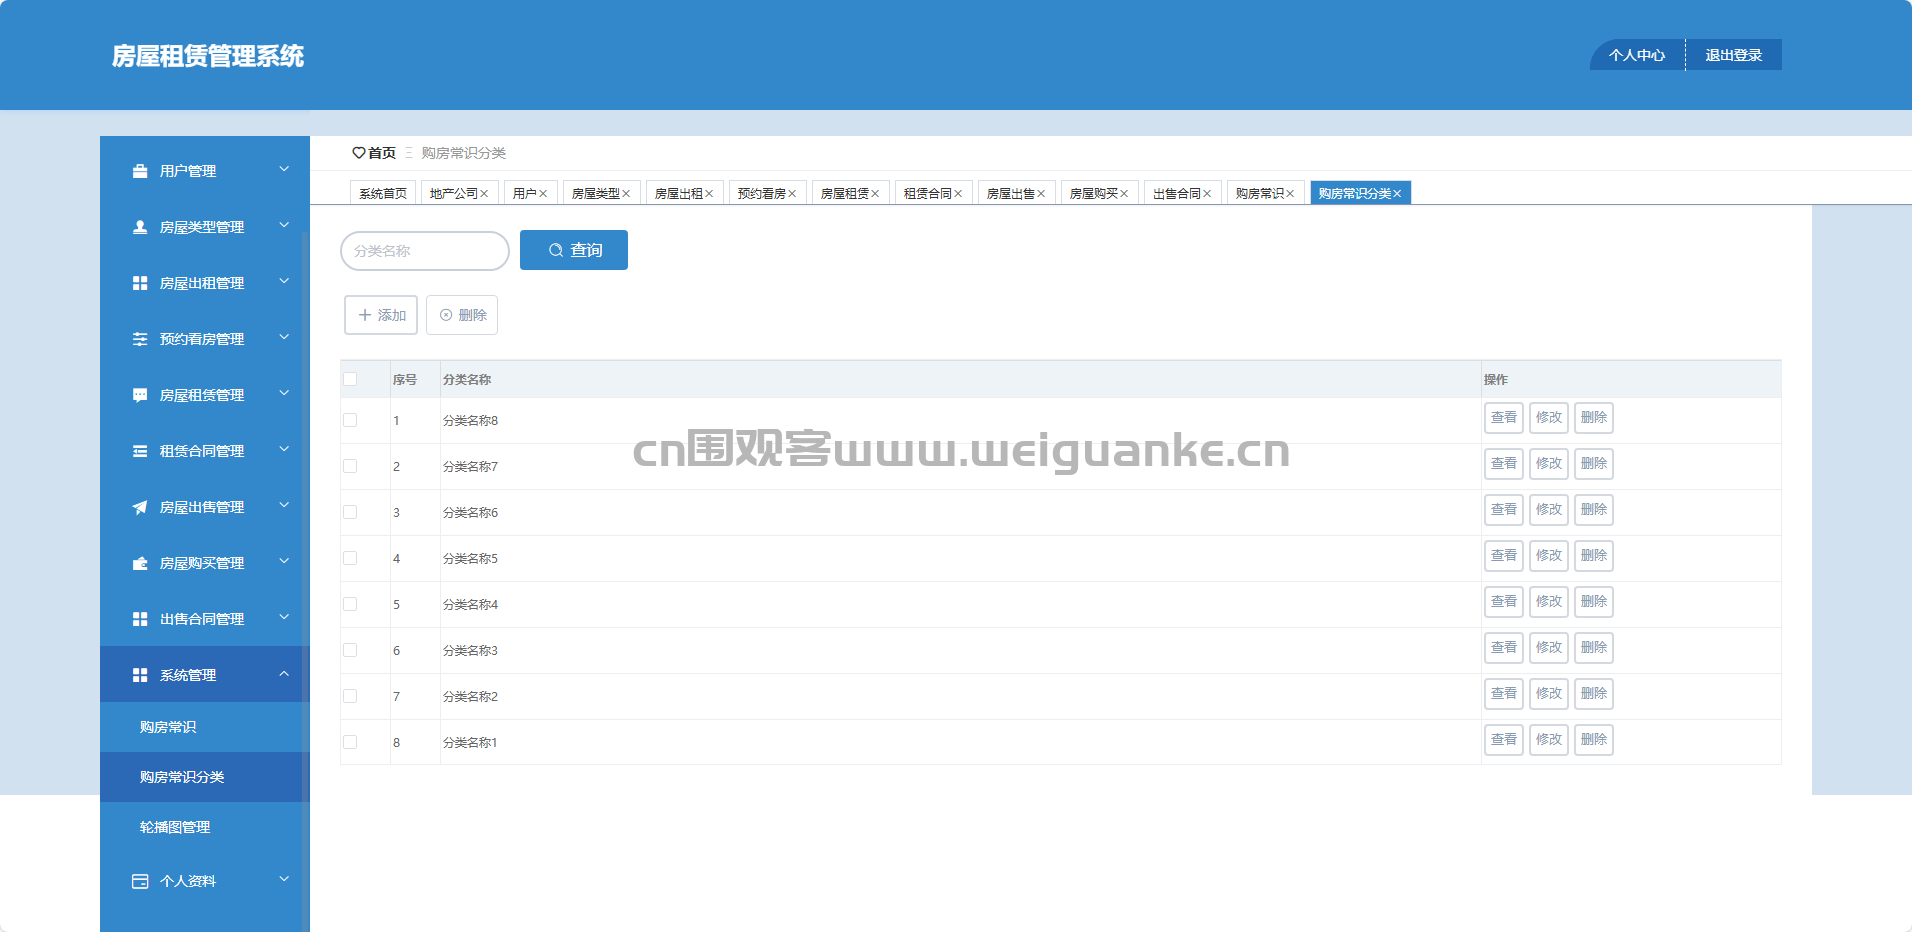Click the 添加 button
Viewport: 1912px width, 932px height.
coord(381,315)
